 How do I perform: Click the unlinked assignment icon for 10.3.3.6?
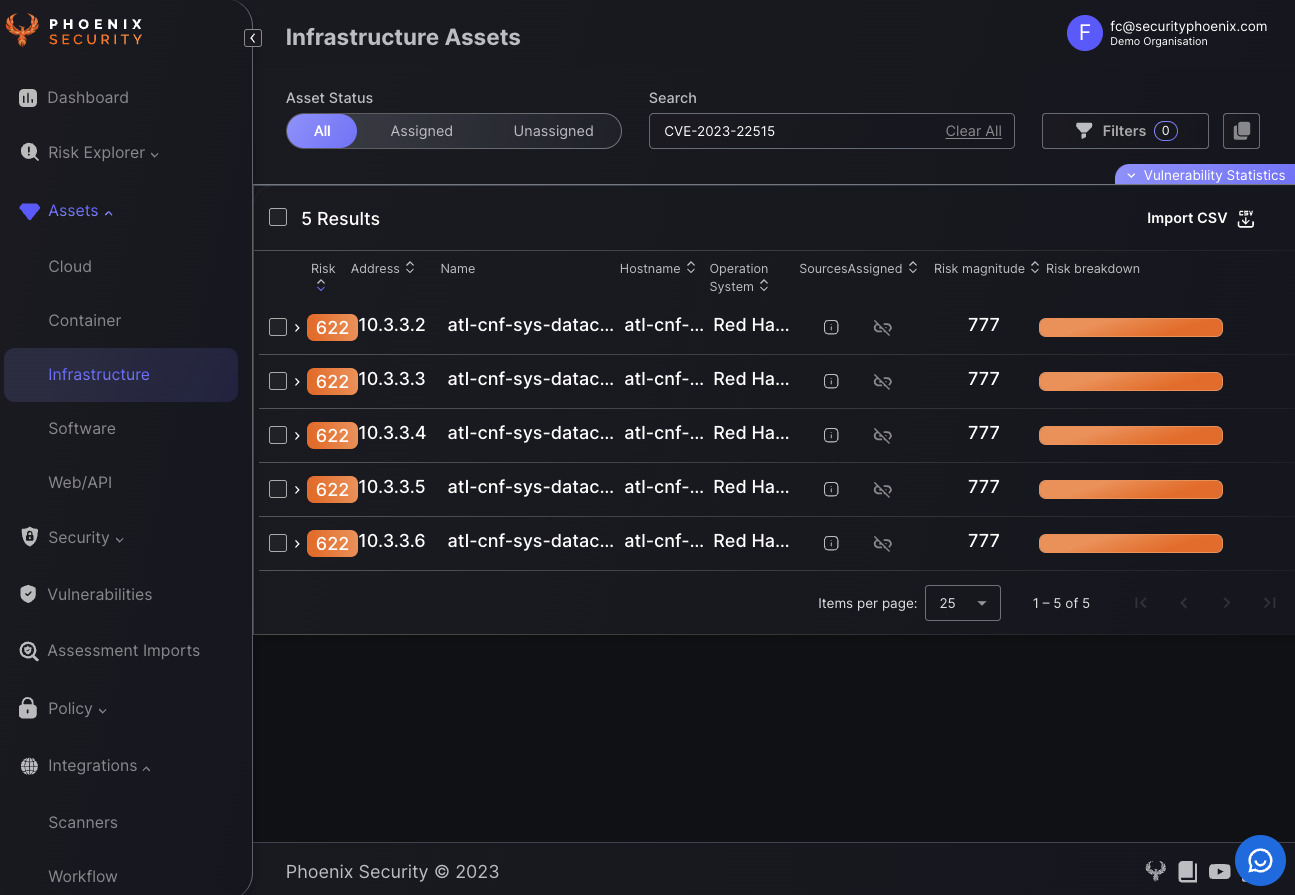(882, 543)
